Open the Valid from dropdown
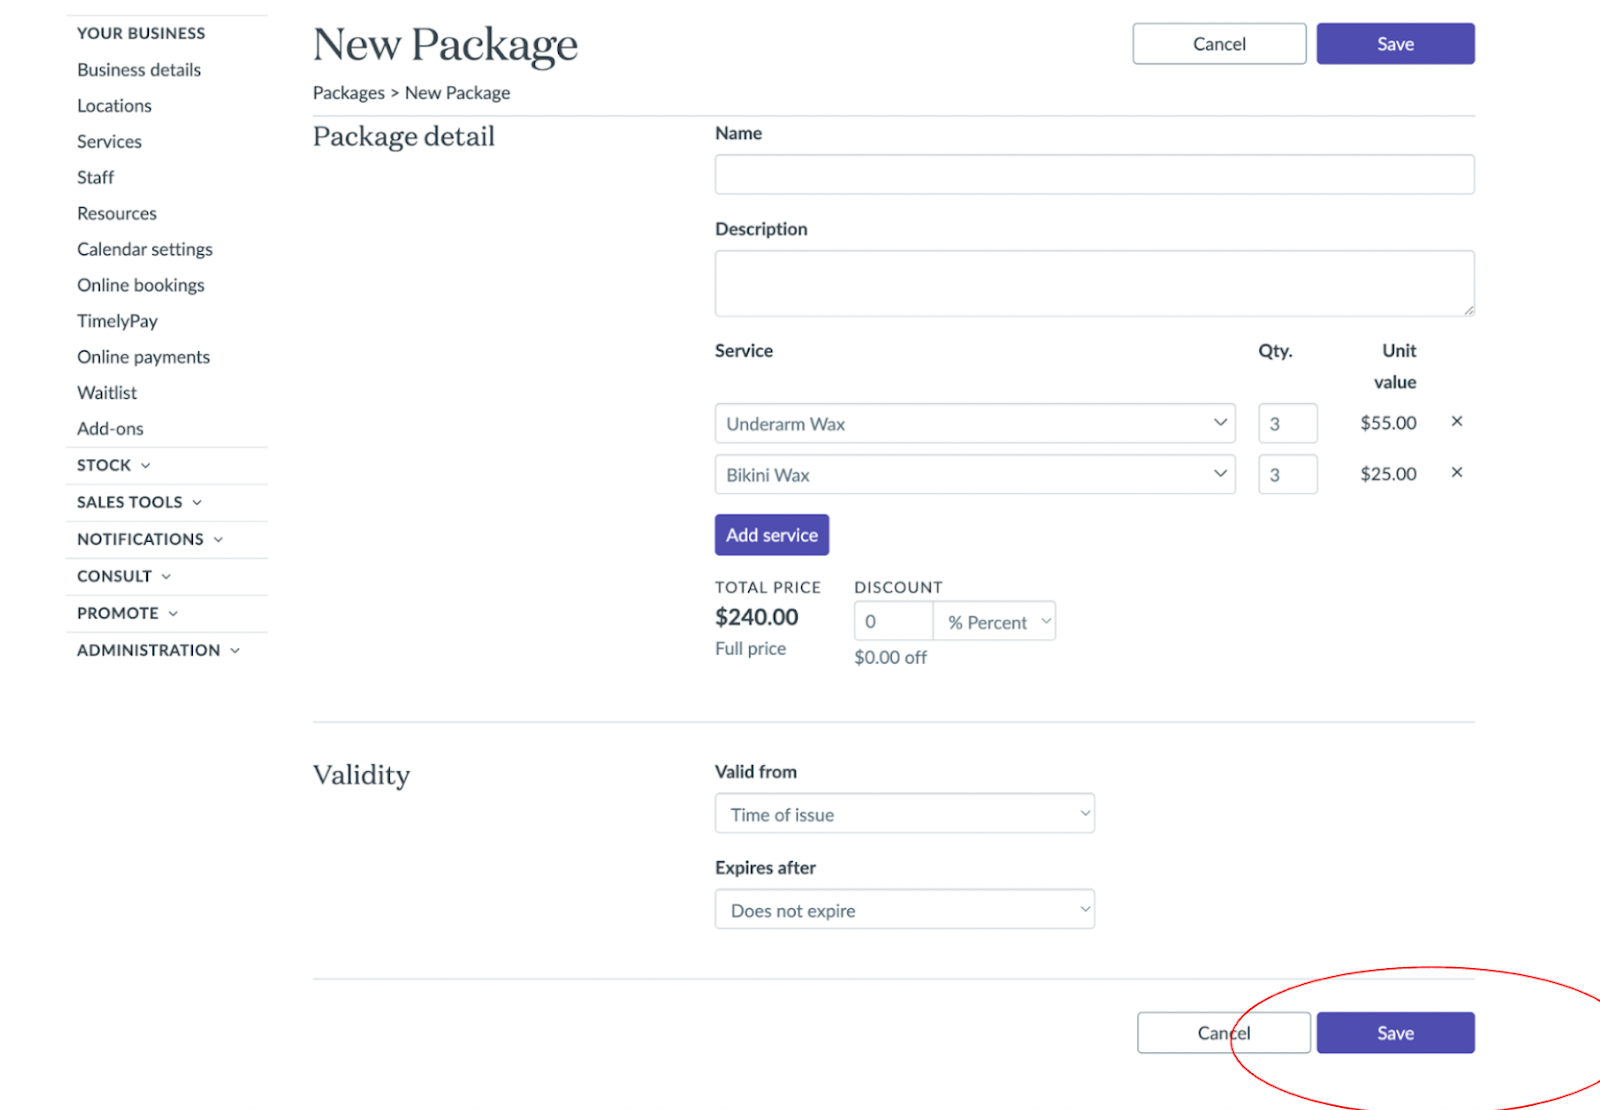Image resolution: width=1600 pixels, height=1110 pixels. [904, 814]
